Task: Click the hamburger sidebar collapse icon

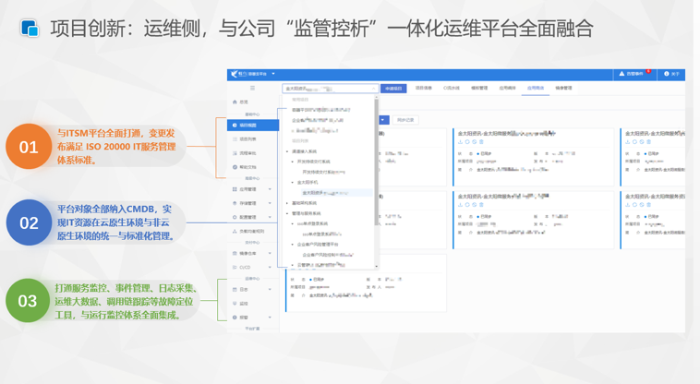Action: [x=252, y=88]
